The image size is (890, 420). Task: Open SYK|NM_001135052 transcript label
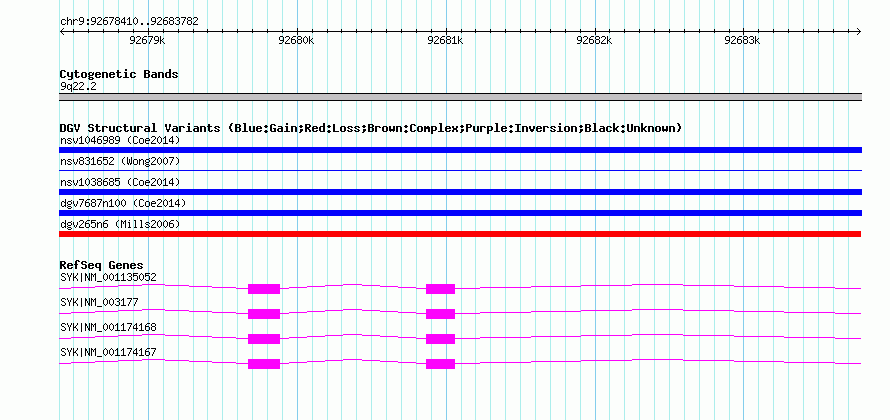108,277
